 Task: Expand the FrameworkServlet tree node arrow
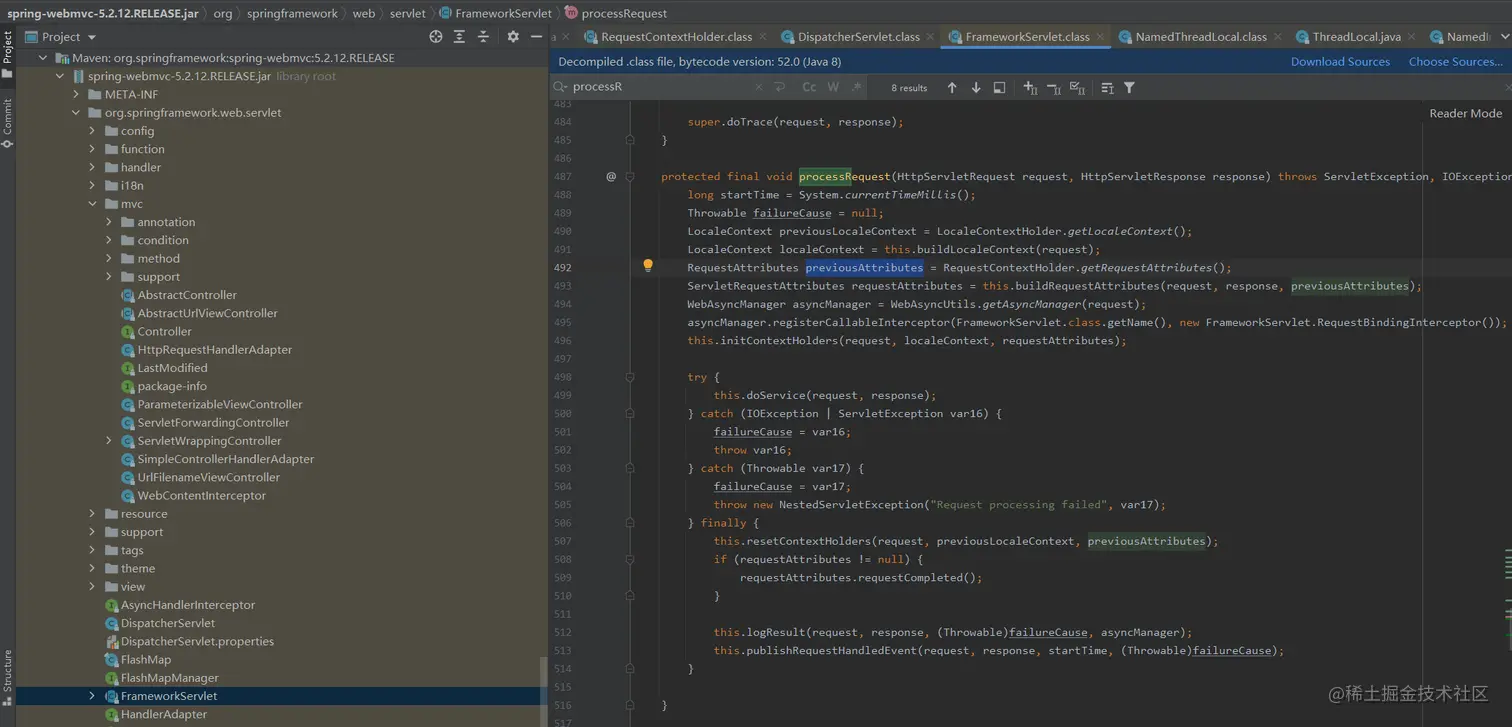tap(93, 696)
